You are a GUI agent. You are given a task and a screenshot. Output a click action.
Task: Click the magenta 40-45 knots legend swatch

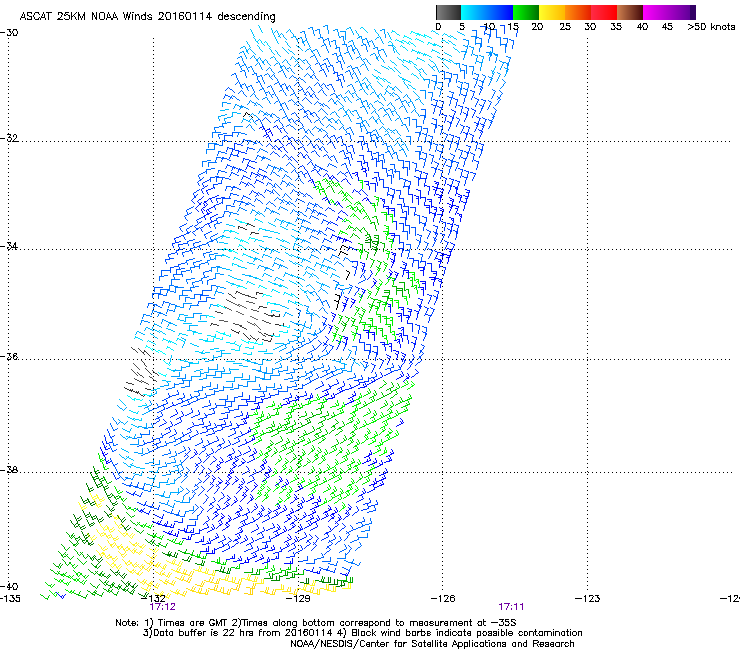tap(656, 12)
